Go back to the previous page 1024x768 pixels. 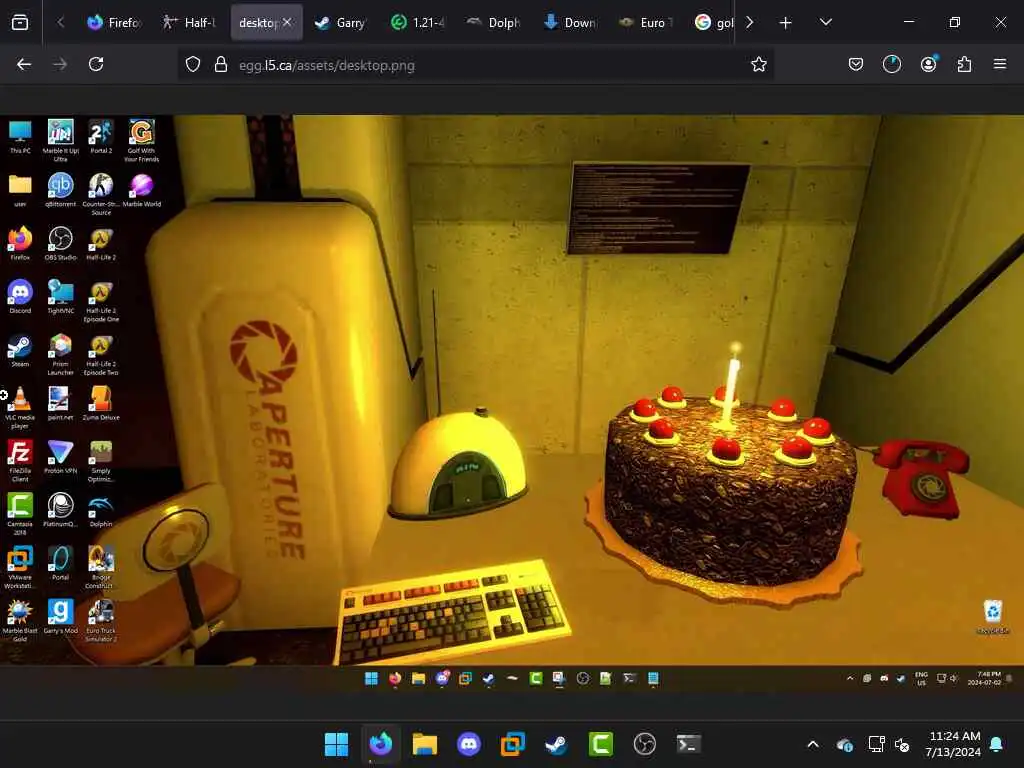click(24, 64)
